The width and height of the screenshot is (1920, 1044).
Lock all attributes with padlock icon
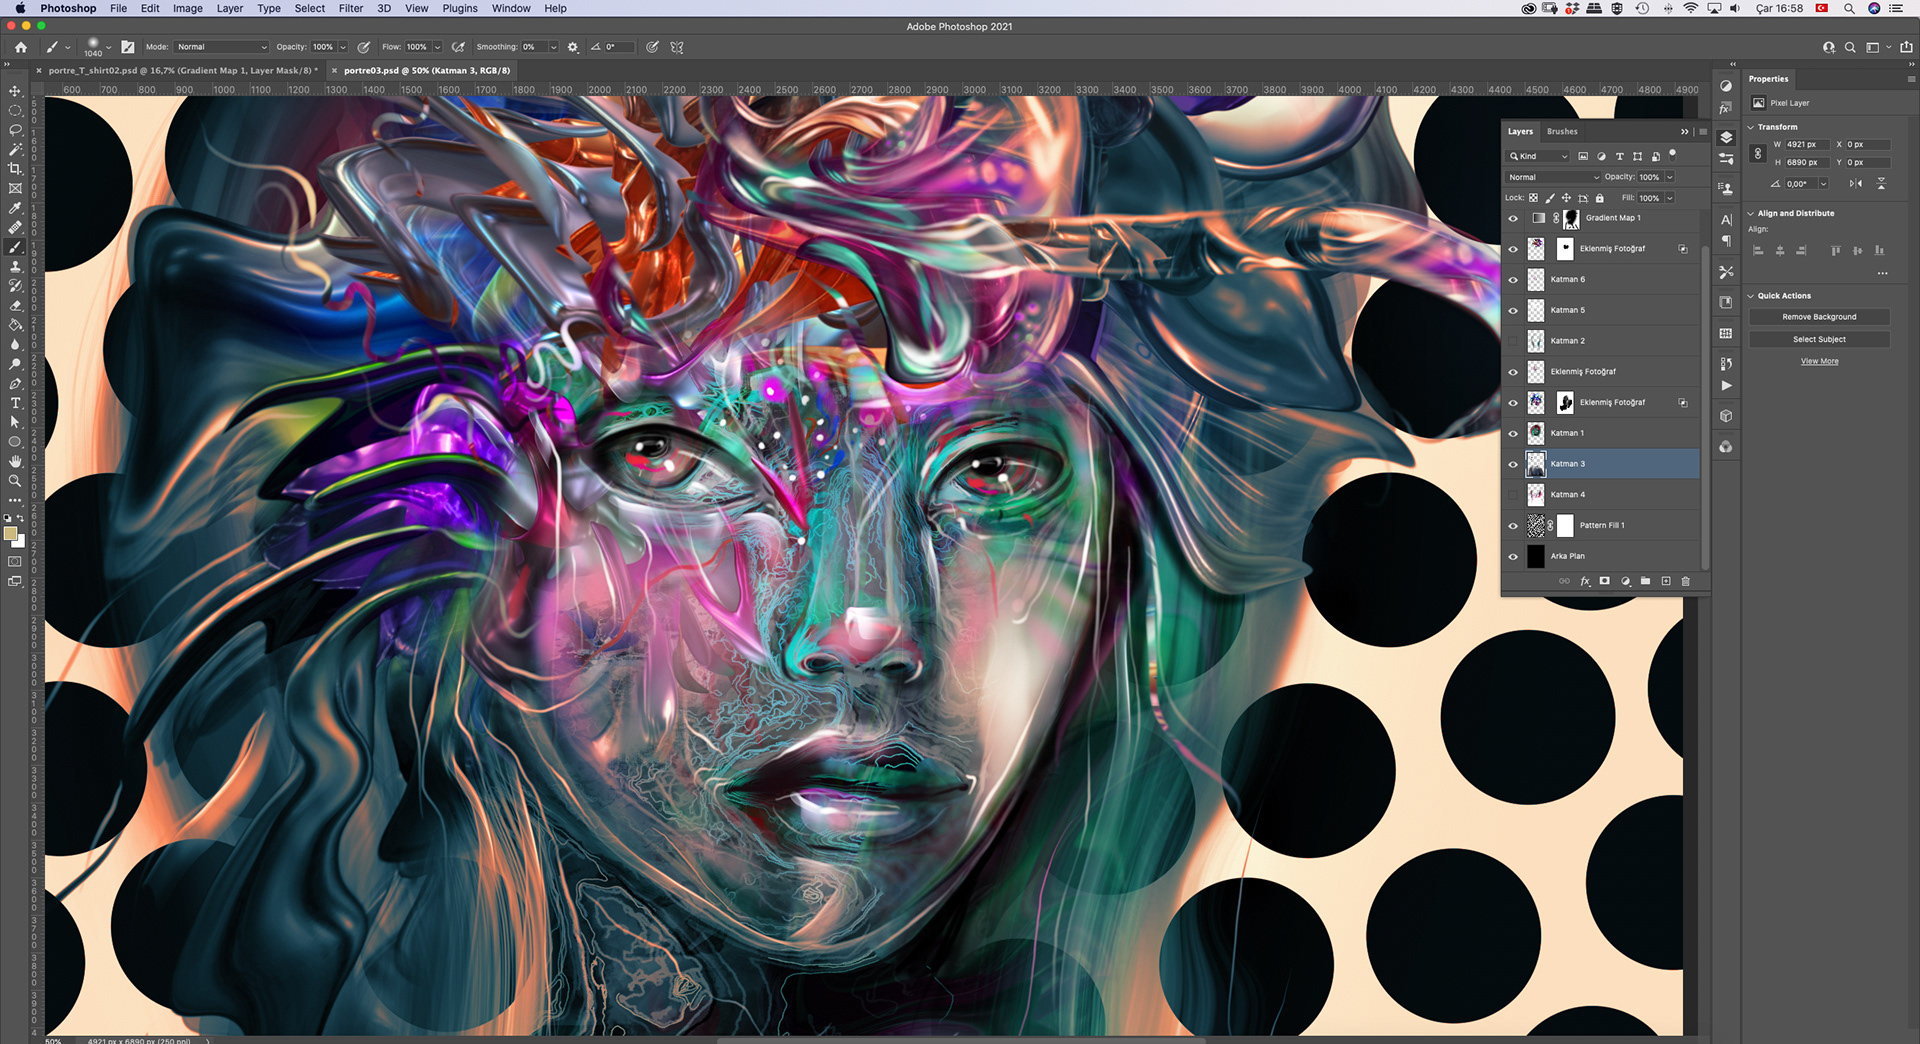[x=1600, y=198]
